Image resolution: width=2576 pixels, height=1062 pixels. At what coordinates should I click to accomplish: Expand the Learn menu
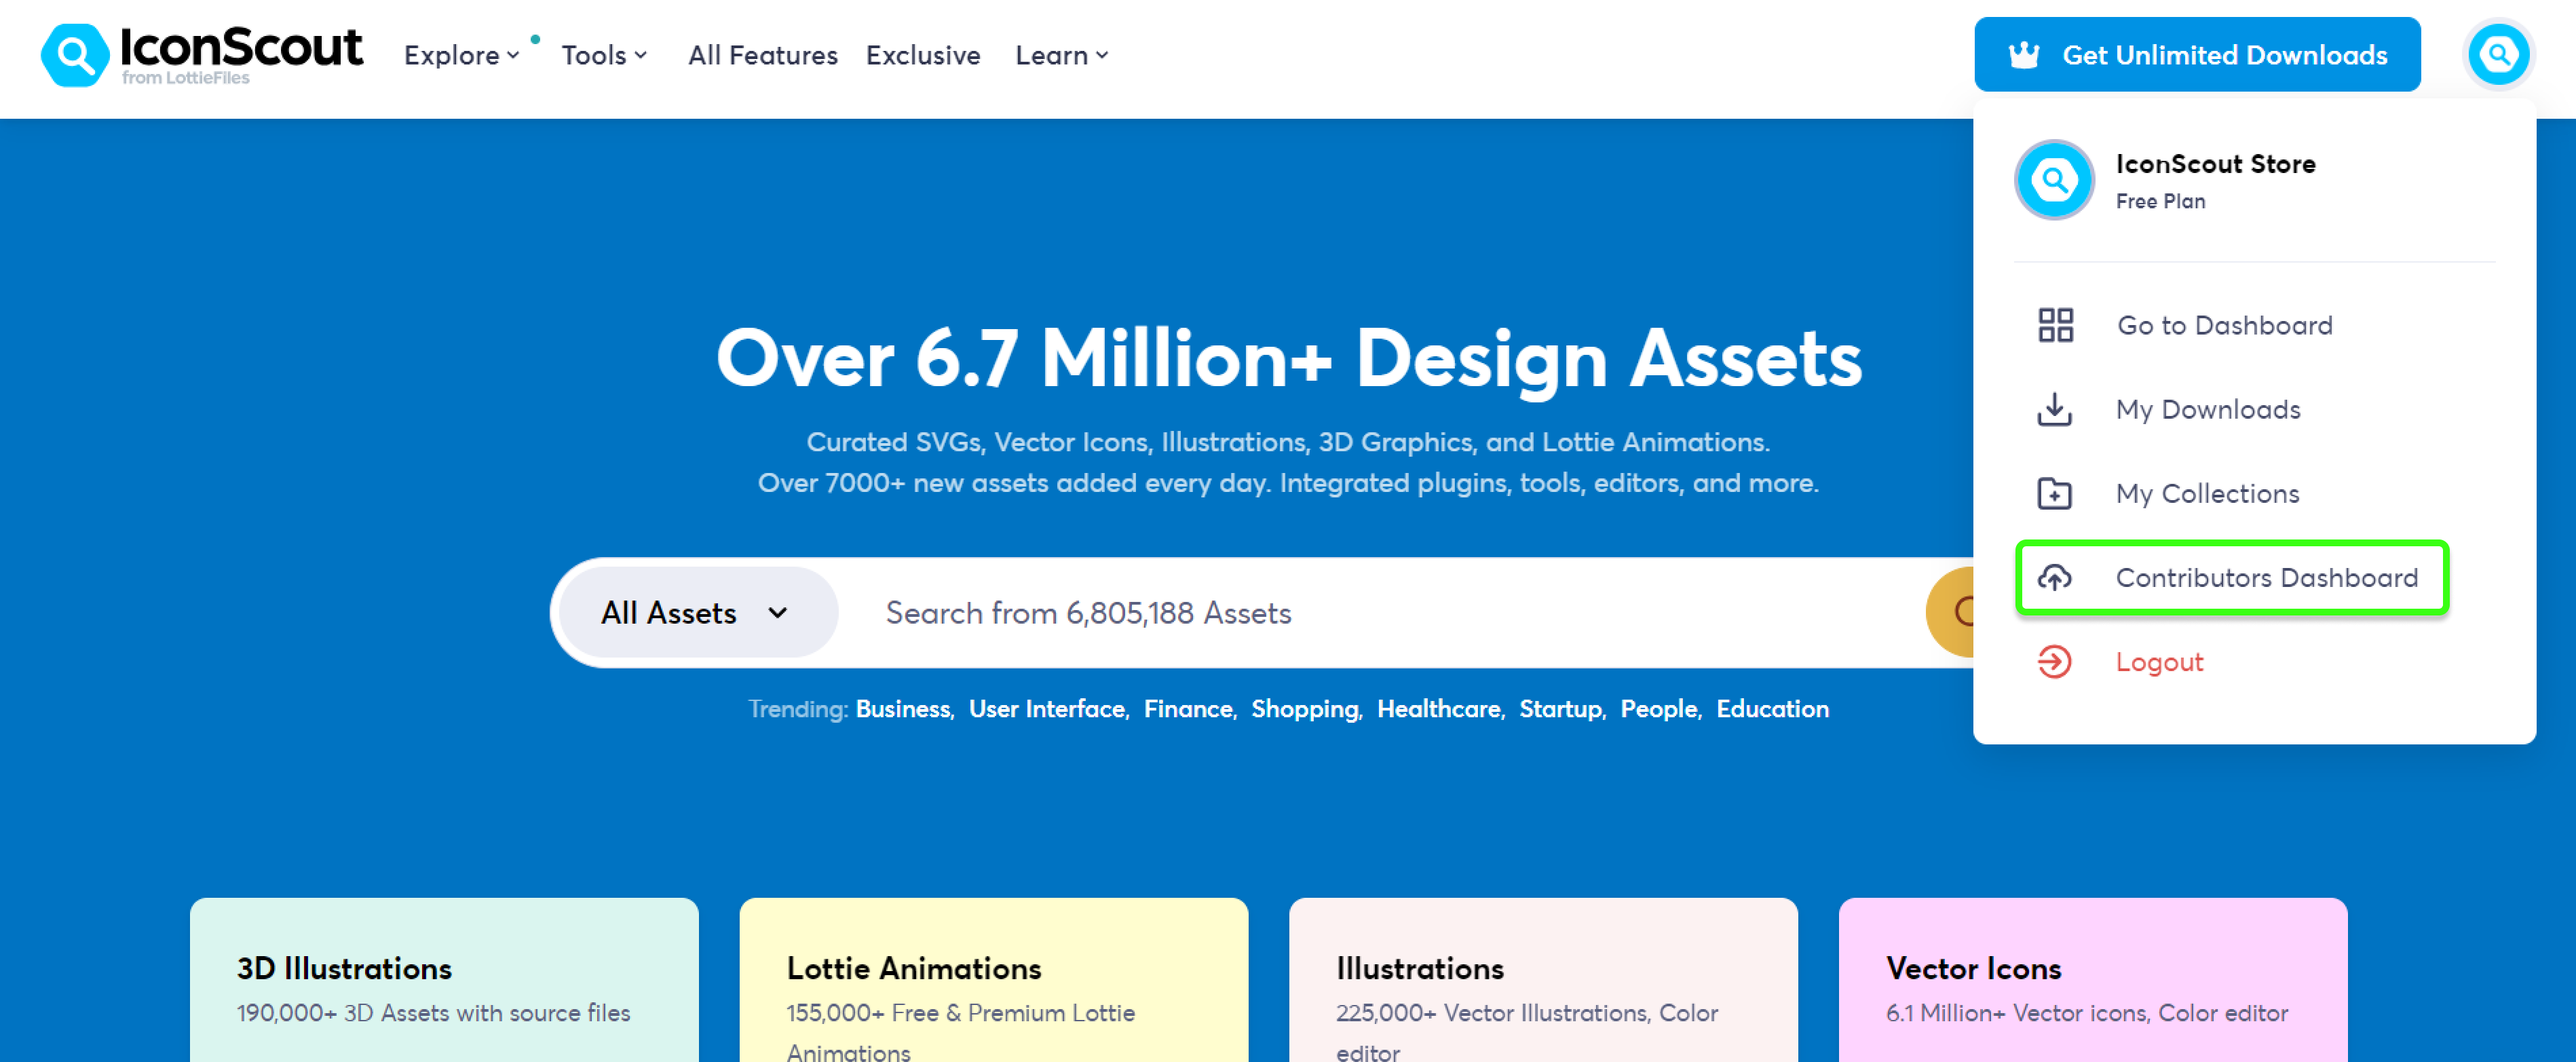pyautogui.click(x=1061, y=55)
